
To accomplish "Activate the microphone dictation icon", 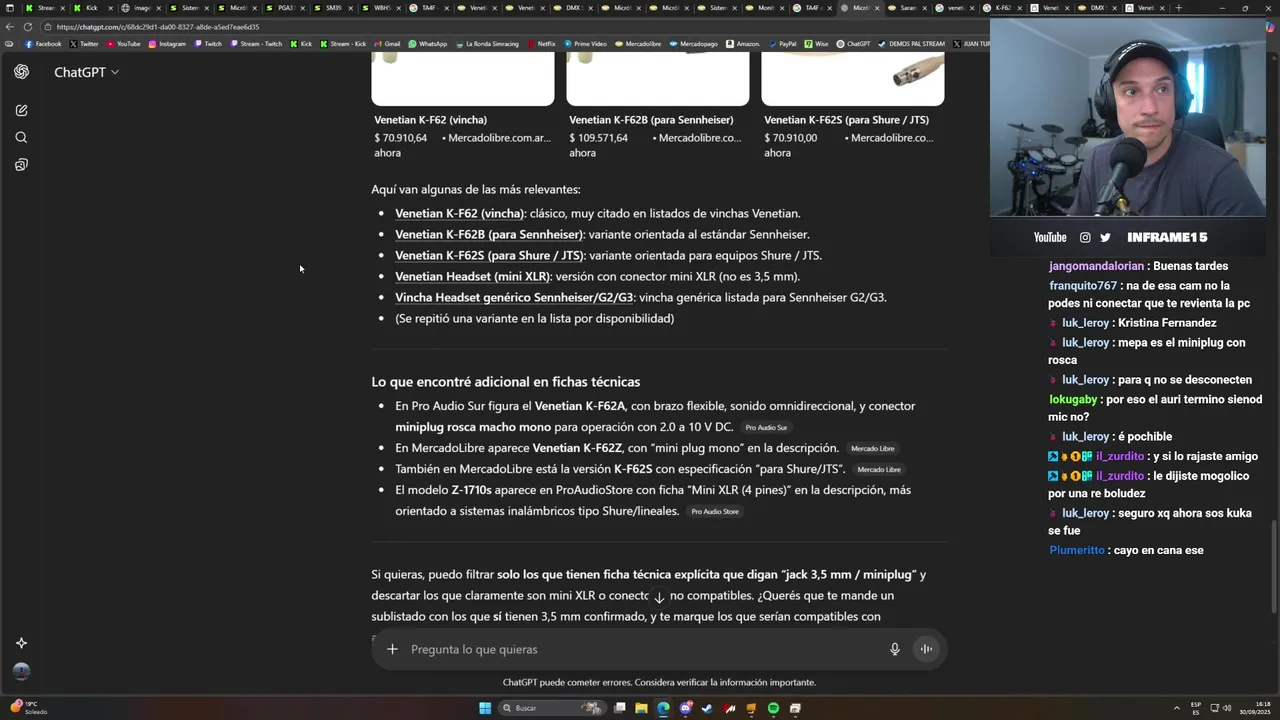I will (x=895, y=649).
